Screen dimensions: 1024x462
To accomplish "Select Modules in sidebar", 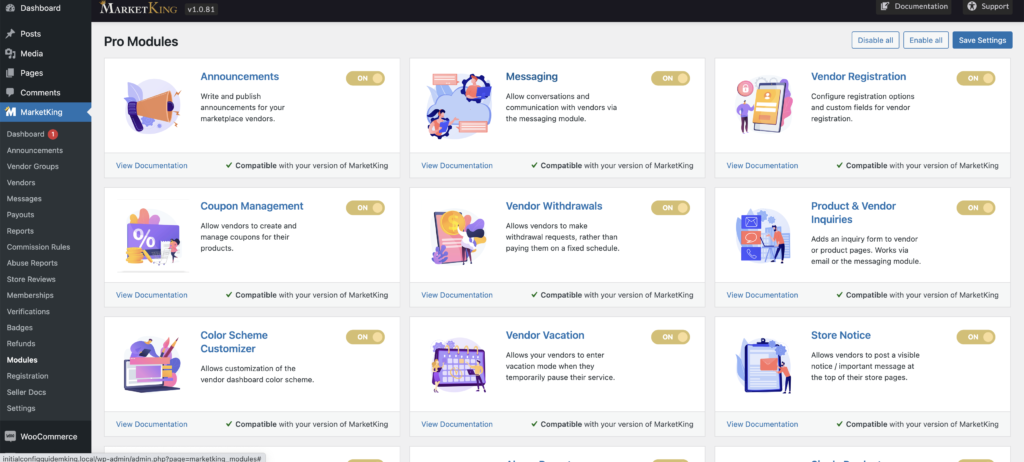I will pos(22,360).
